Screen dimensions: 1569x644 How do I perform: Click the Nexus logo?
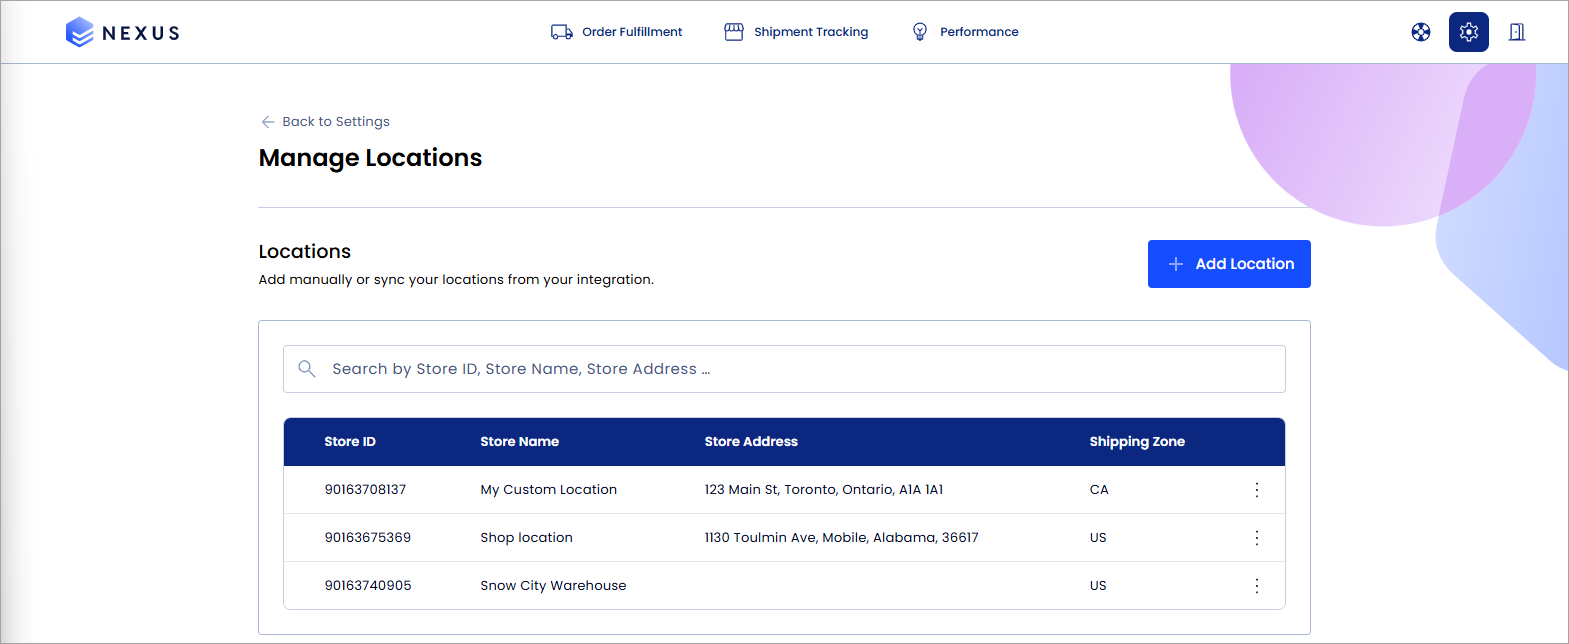(122, 32)
